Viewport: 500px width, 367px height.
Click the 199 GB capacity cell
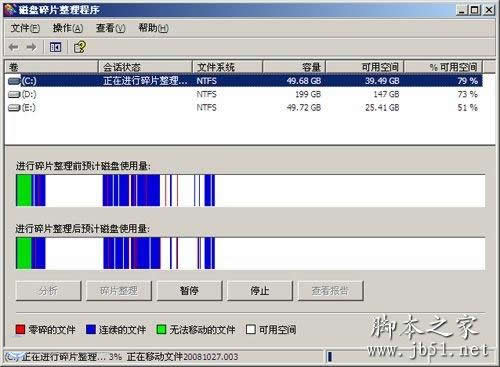[308, 94]
